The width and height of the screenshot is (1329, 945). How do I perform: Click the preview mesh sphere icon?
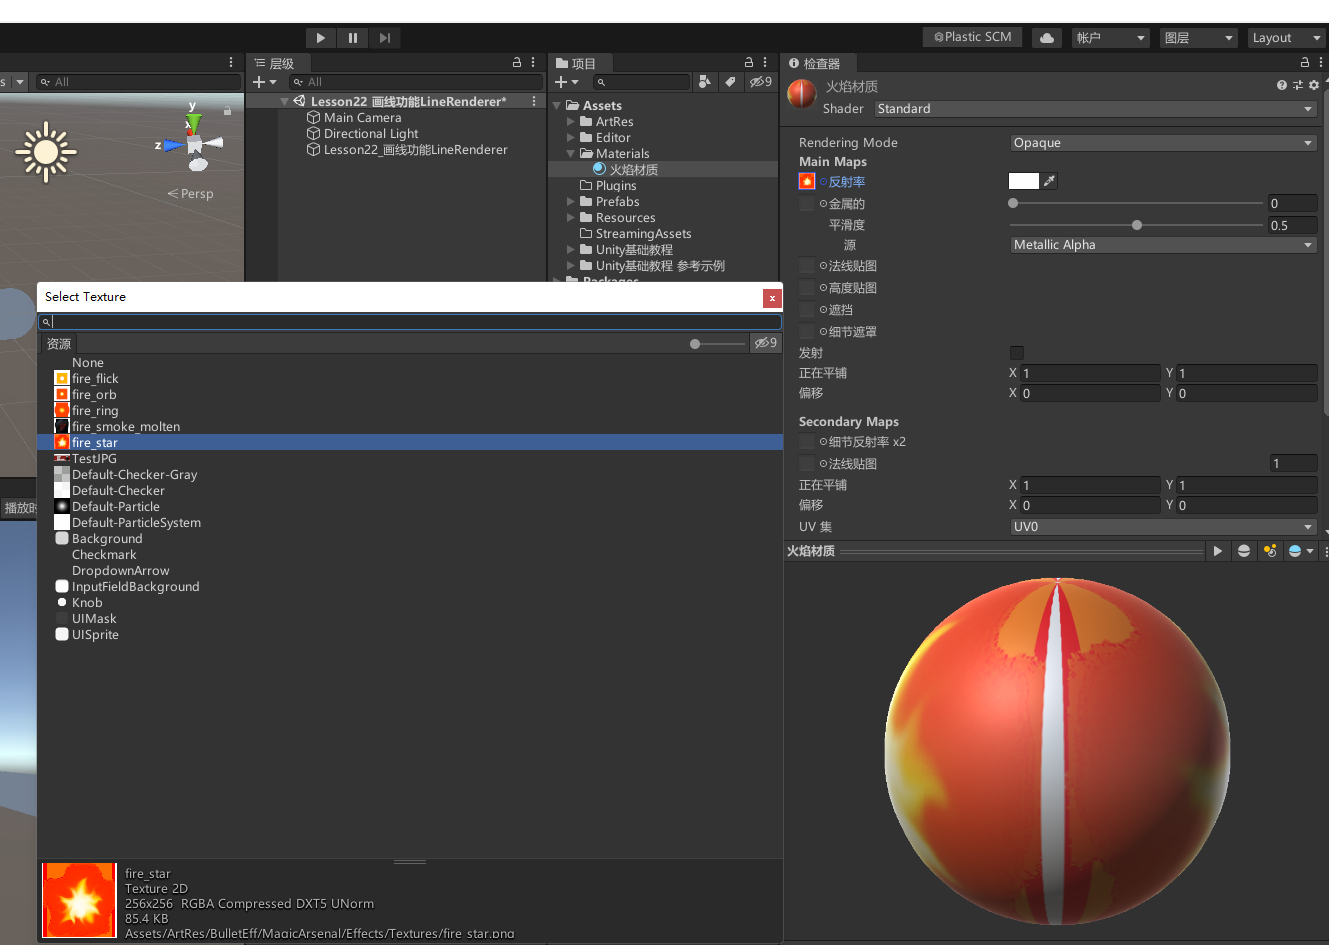pos(1243,551)
